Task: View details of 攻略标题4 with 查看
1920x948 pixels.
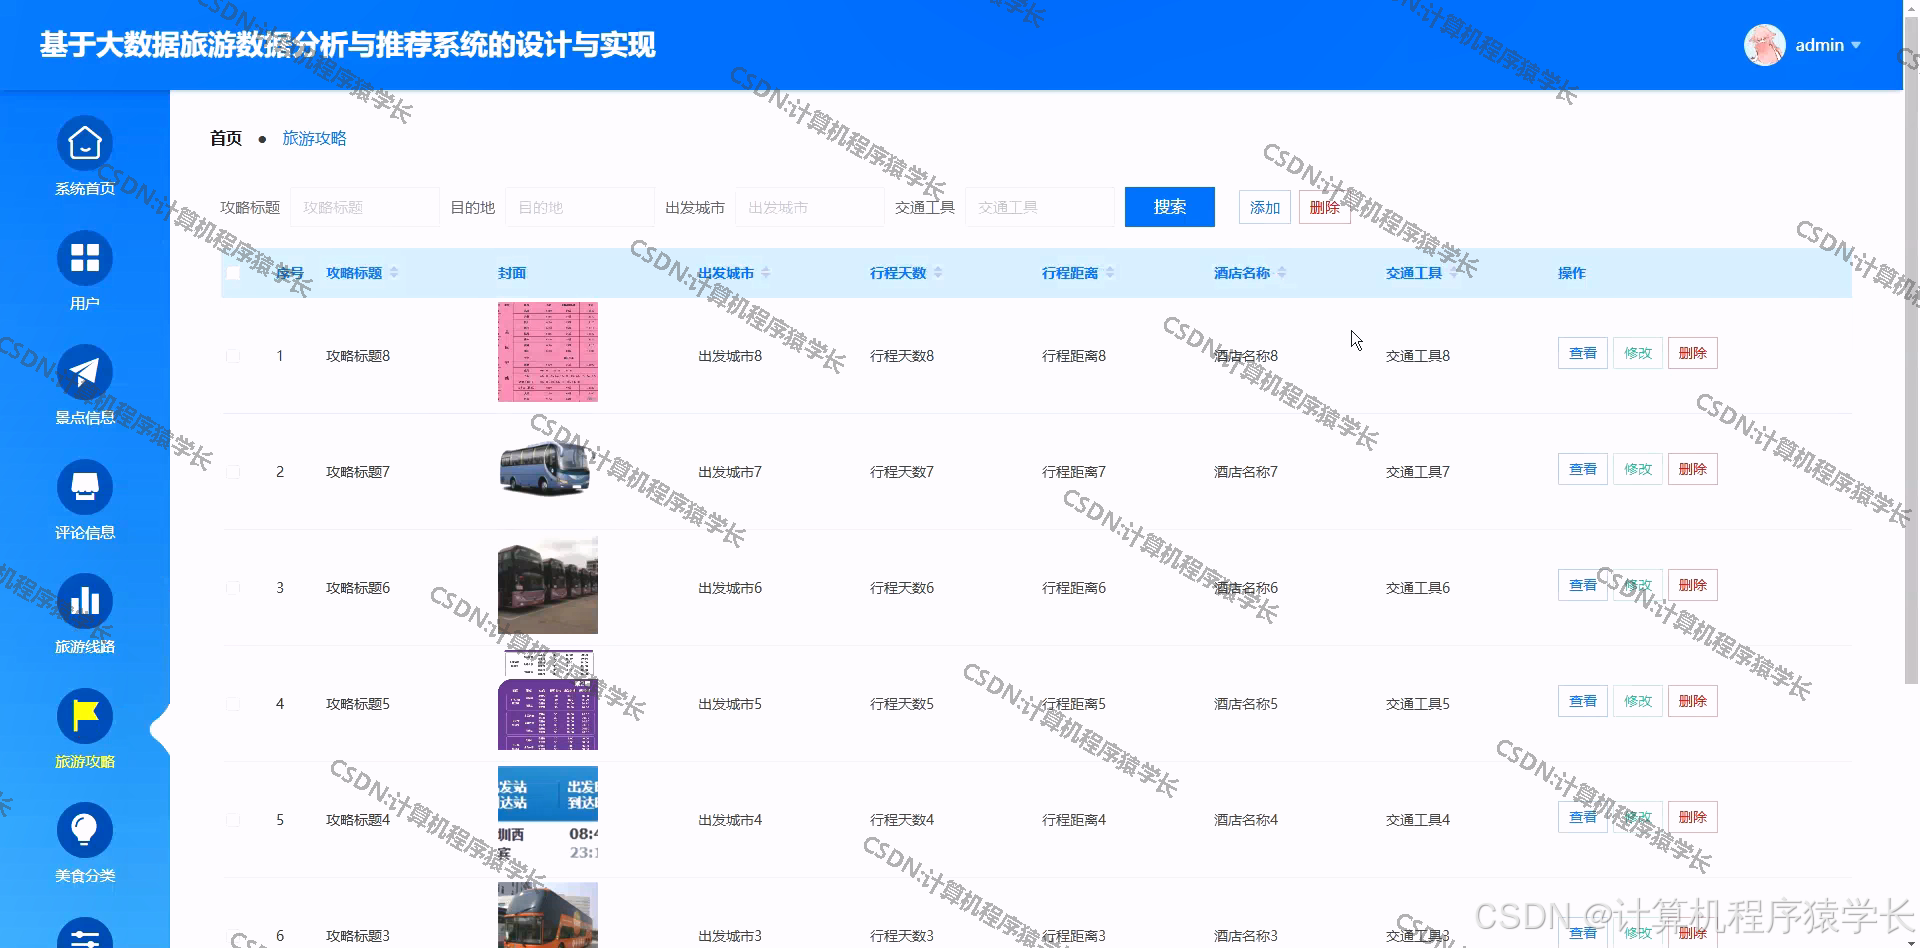Action: 1583,817
